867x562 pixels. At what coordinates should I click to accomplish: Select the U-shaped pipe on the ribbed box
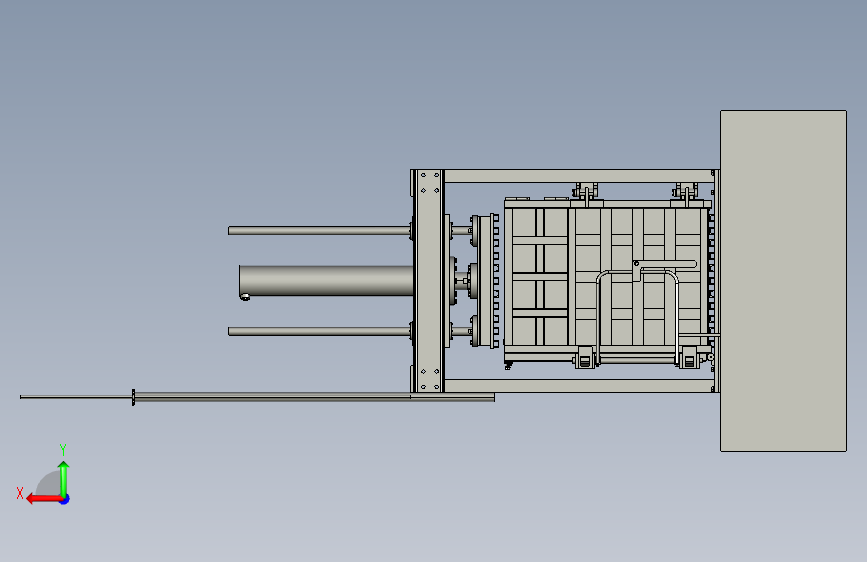(x=637, y=316)
